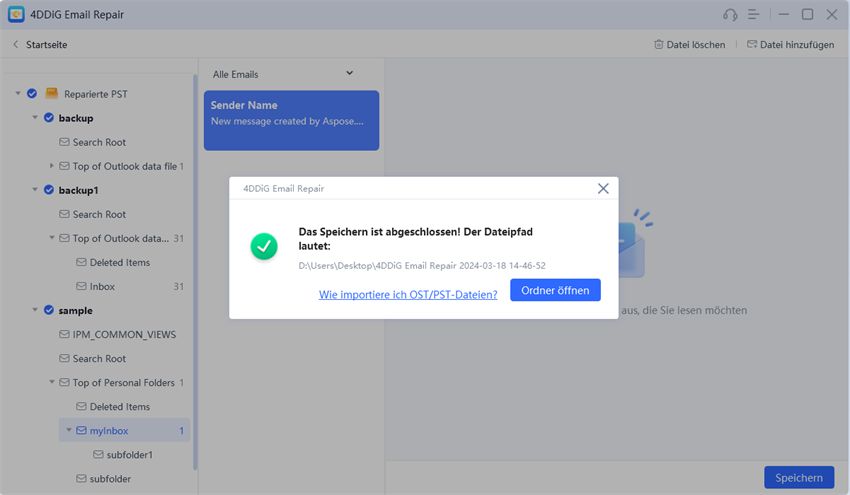
Task: Click Datei löschen in the toolbar
Action: (690, 44)
